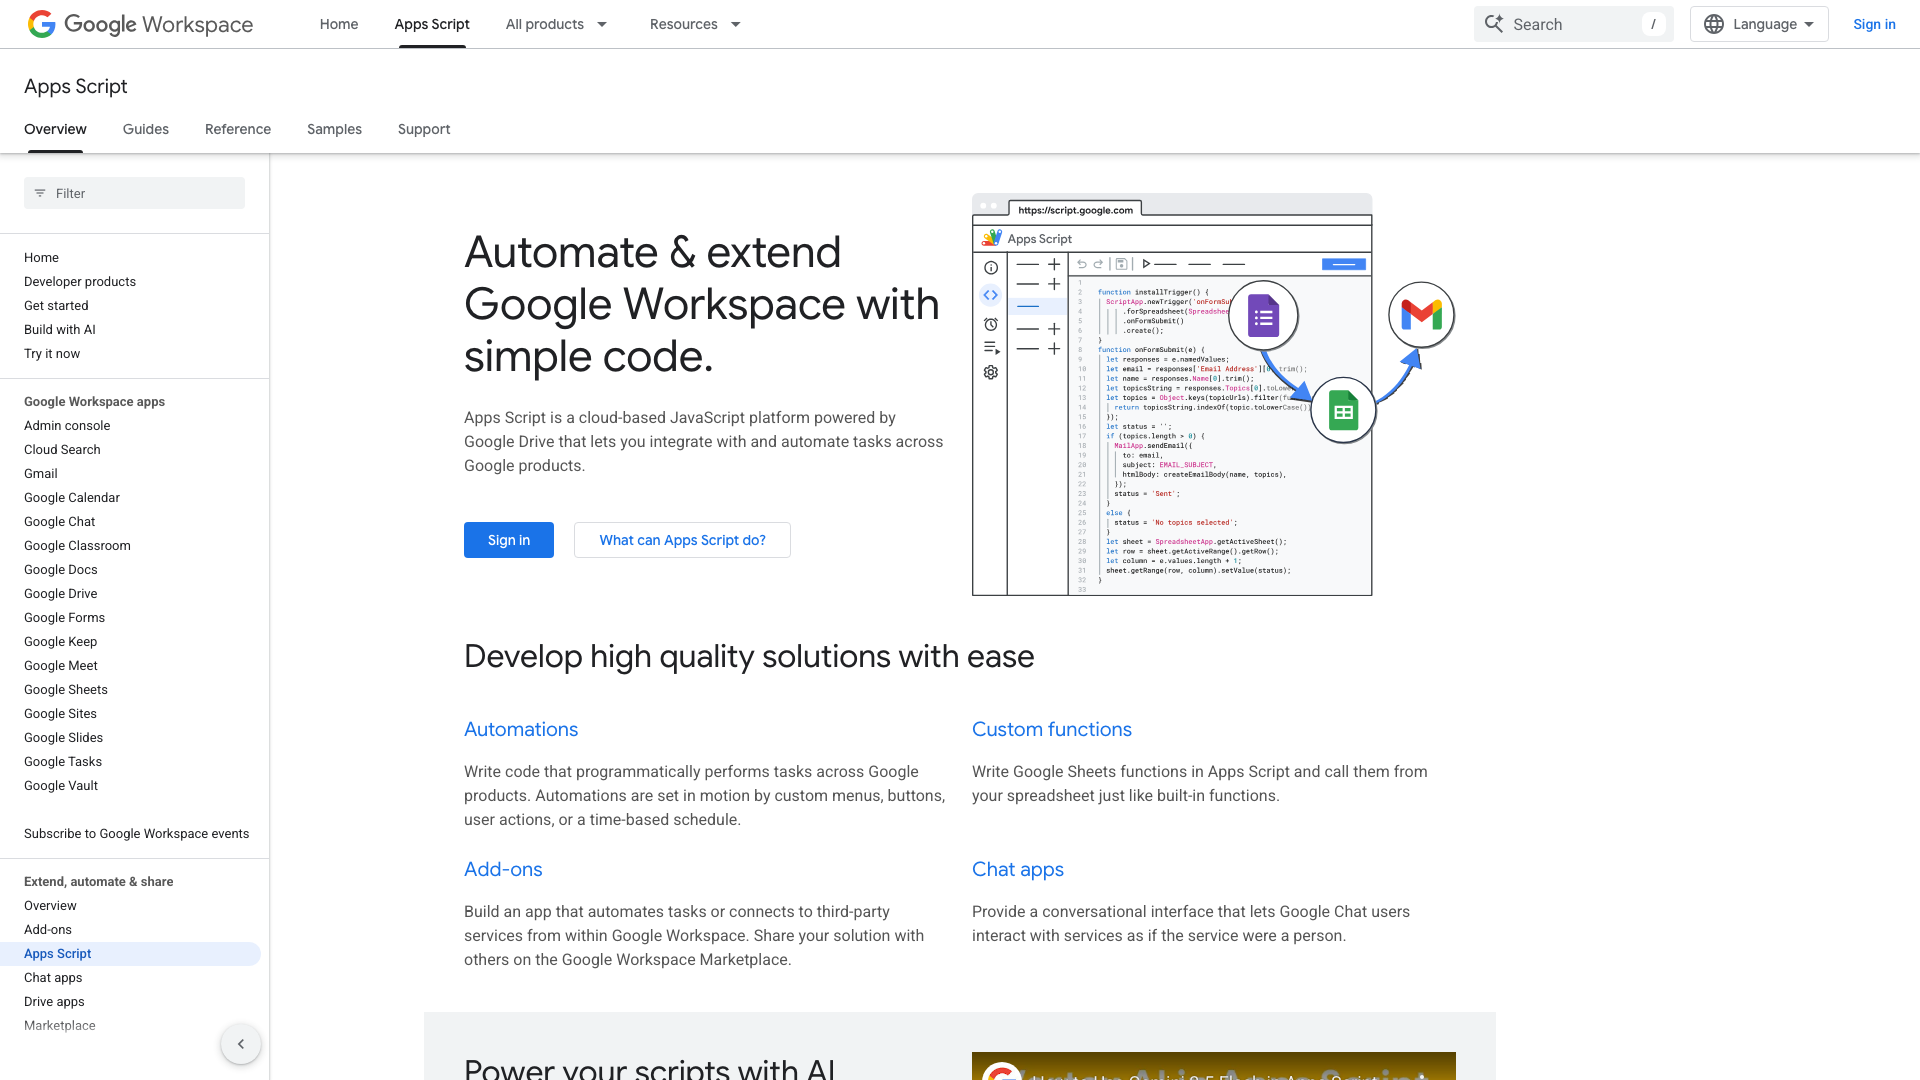This screenshot has width=1920, height=1080.
Task: Open Google Classroom in the sidebar
Action: coord(77,545)
